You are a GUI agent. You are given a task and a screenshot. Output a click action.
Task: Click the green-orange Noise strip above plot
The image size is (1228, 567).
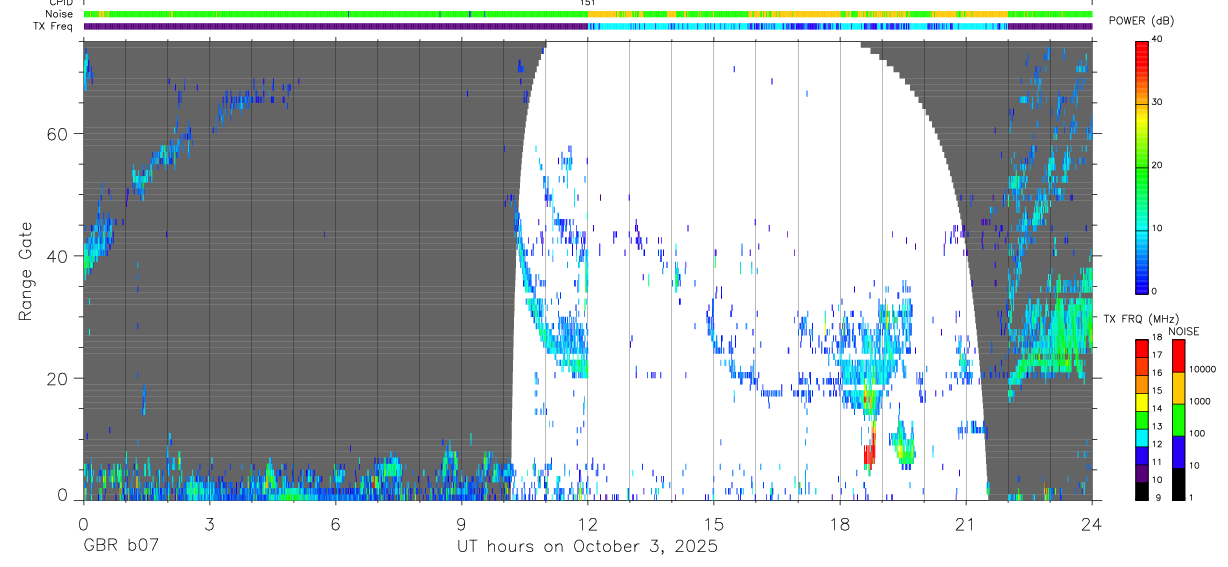pyautogui.click(x=588, y=14)
